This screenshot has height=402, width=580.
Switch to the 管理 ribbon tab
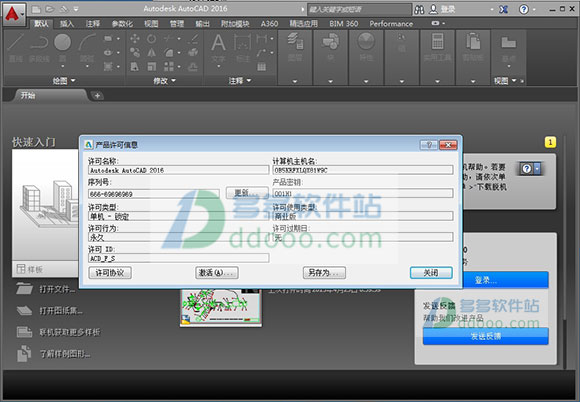(x=177, y=24)
